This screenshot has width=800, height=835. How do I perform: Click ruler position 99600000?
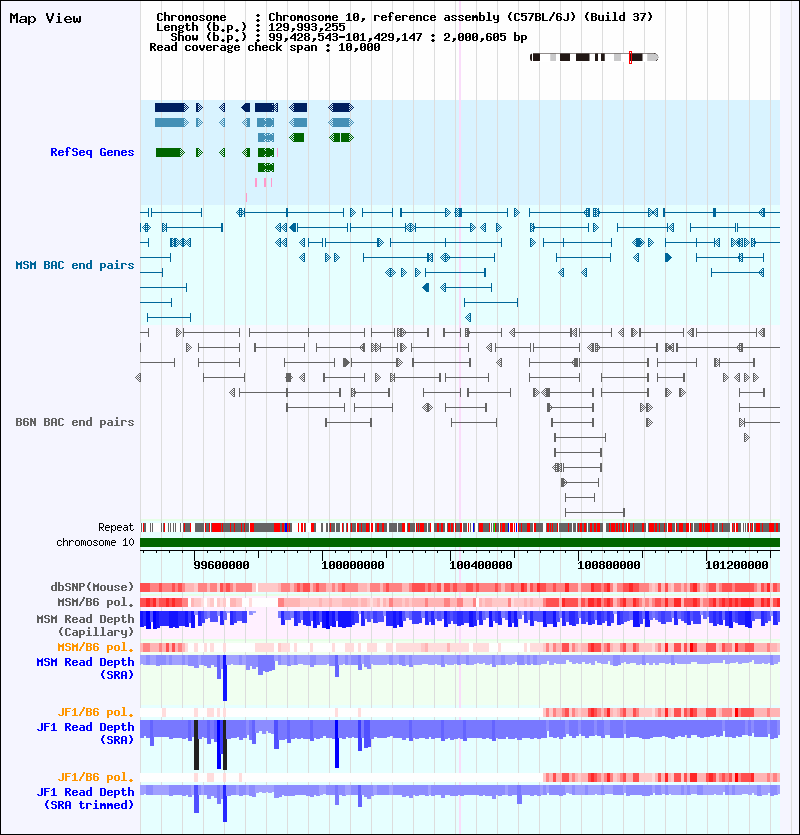click(x=221, y=565)
